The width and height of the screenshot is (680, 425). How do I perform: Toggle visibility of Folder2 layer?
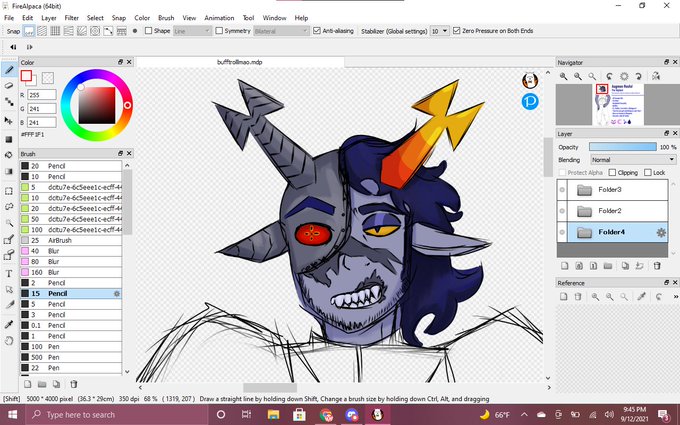562,211
